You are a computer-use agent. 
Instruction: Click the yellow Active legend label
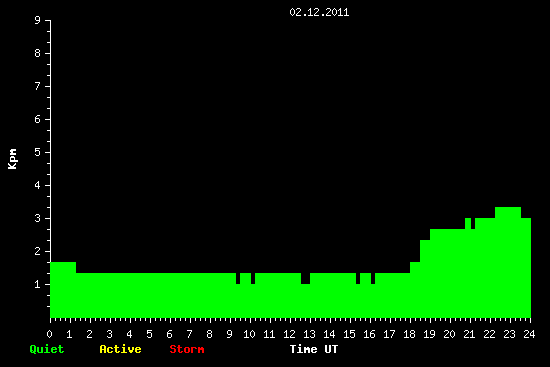(x=120, y=349)
